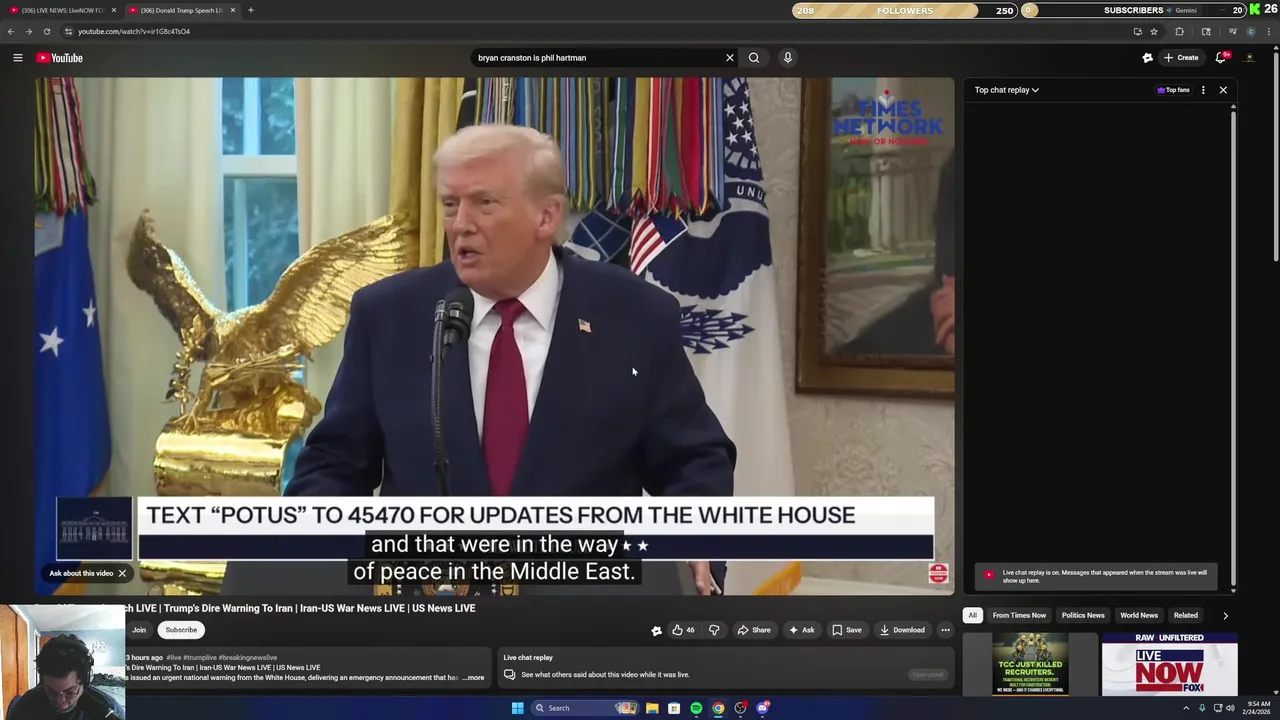1280x720 pixels.
Task: Click the browser address bar URL
Action: tap(134, 31)
